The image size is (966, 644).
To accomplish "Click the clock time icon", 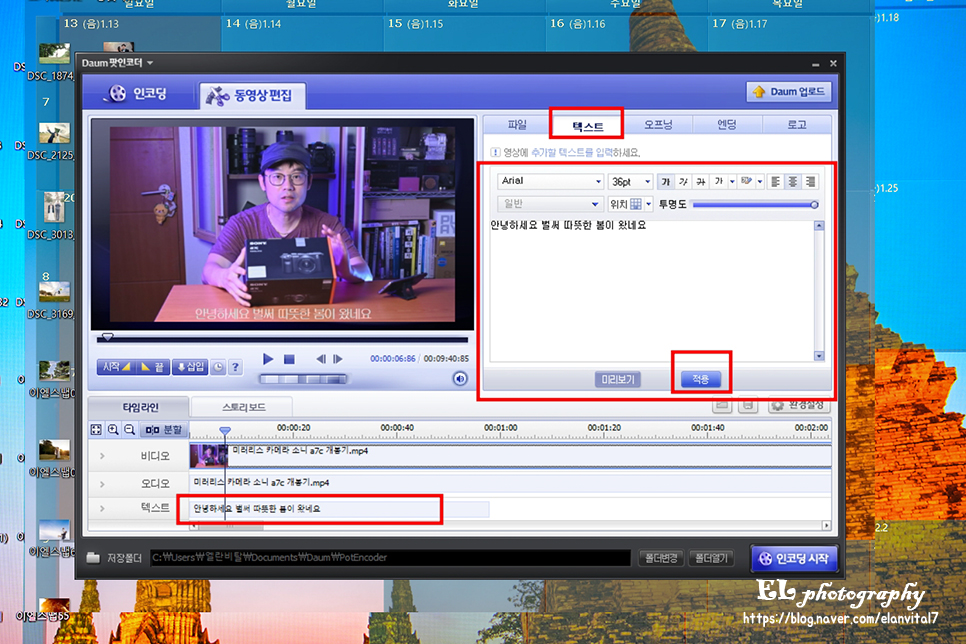I will point(218,367).
